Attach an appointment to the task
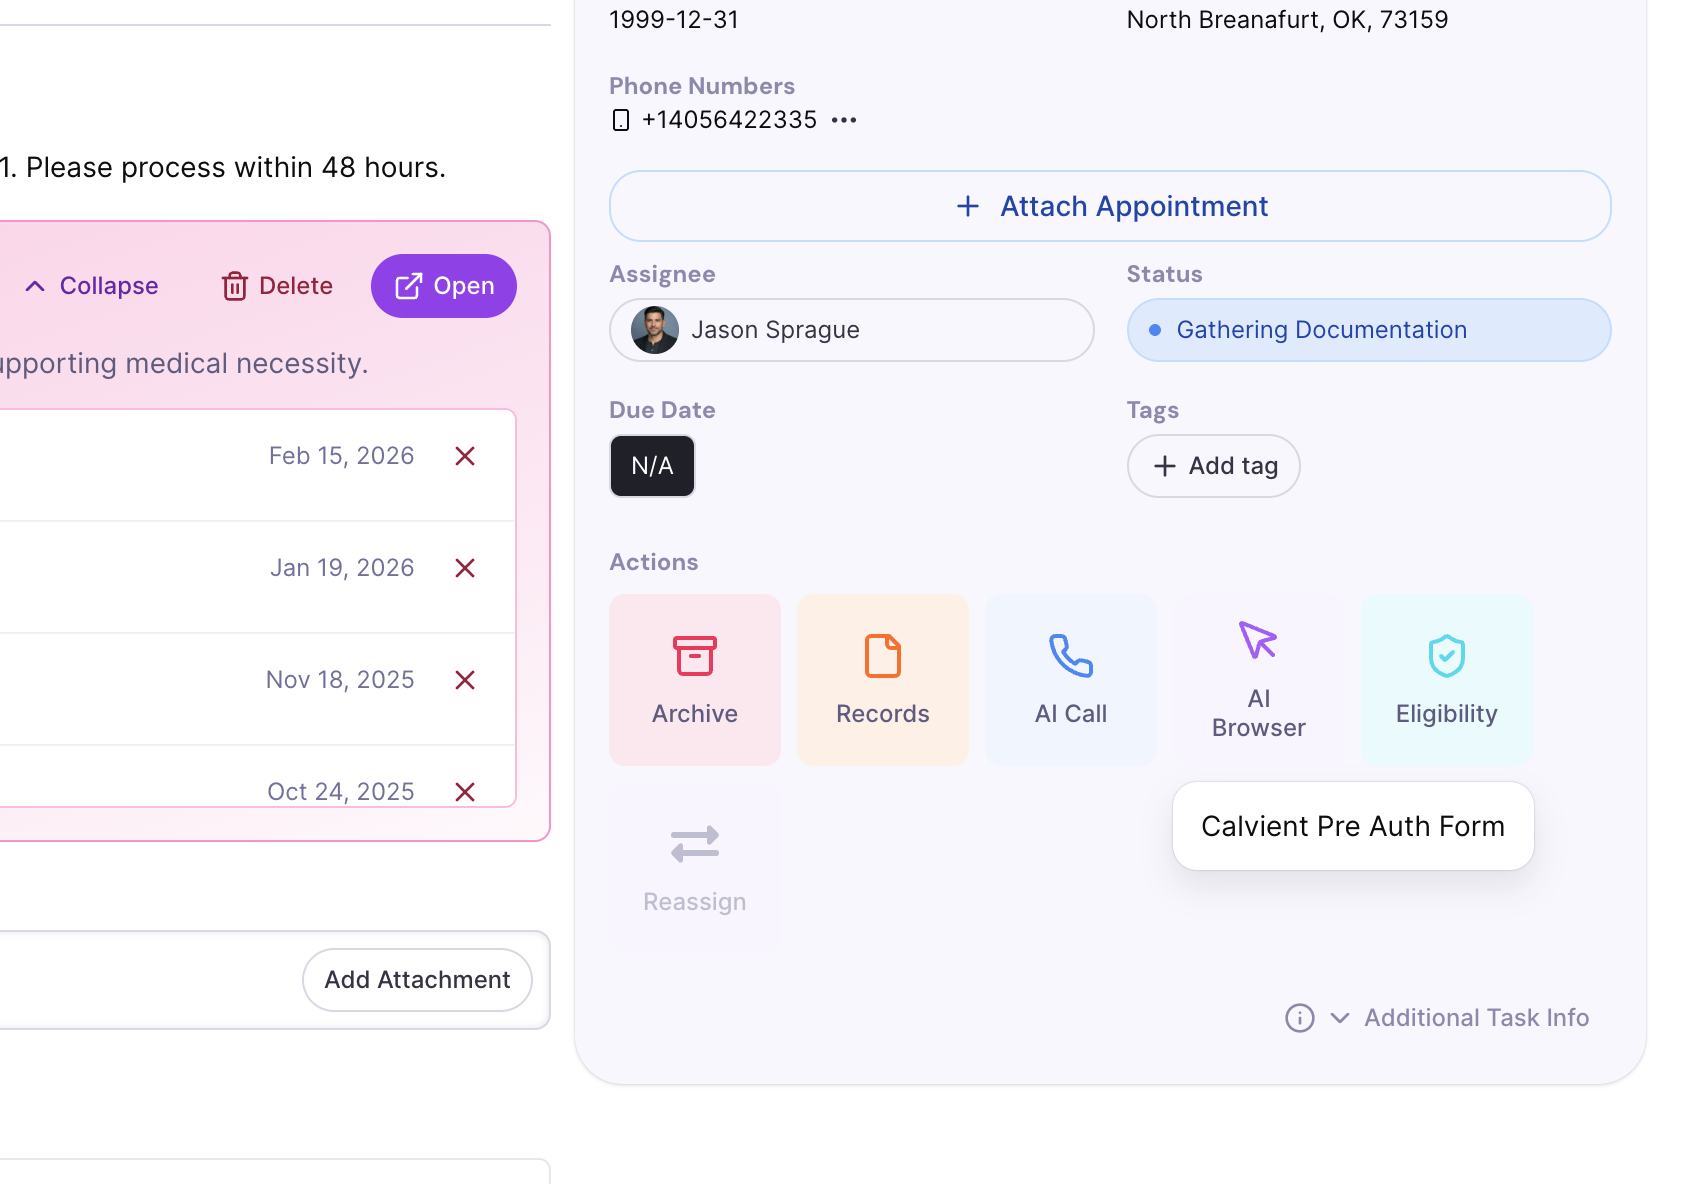This screenshot has height=1184, width=1682. click(1109, 206)
